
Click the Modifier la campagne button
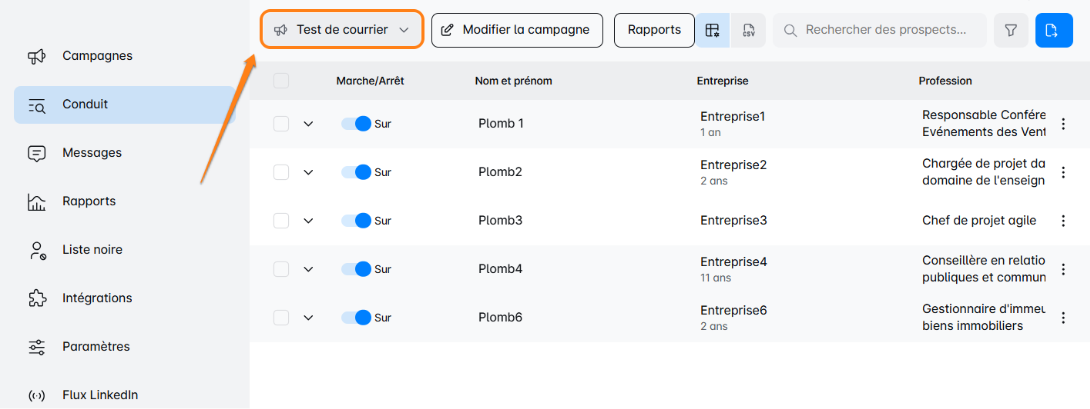[x=516, y=30]
